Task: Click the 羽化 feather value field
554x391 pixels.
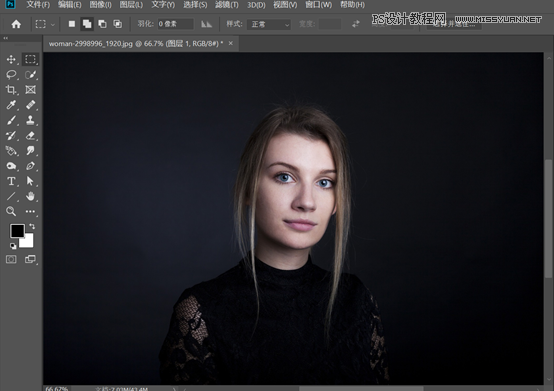Action: (x=175, y=24)
